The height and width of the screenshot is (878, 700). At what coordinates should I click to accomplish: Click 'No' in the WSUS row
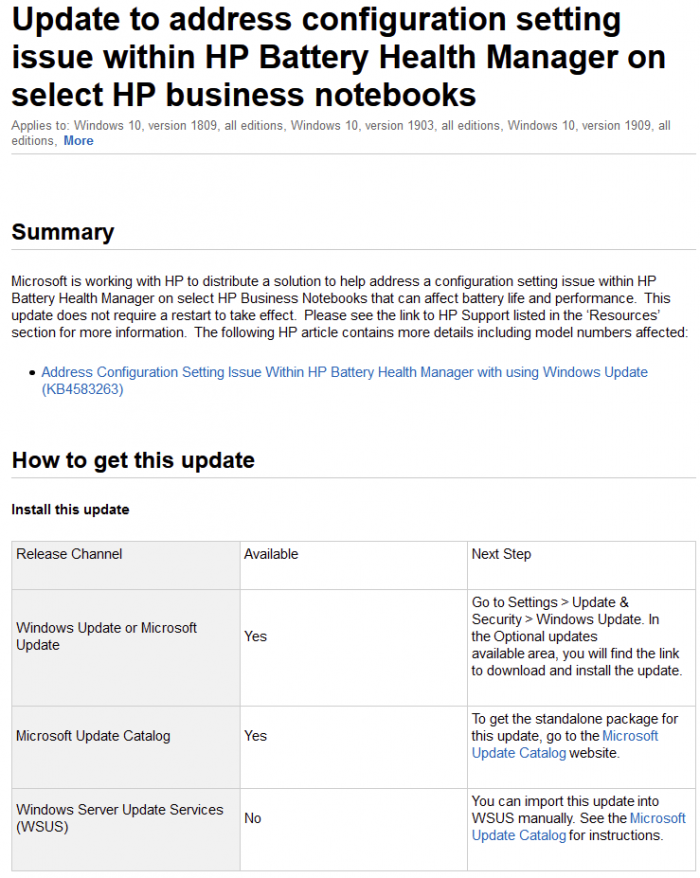coord(252,818)
